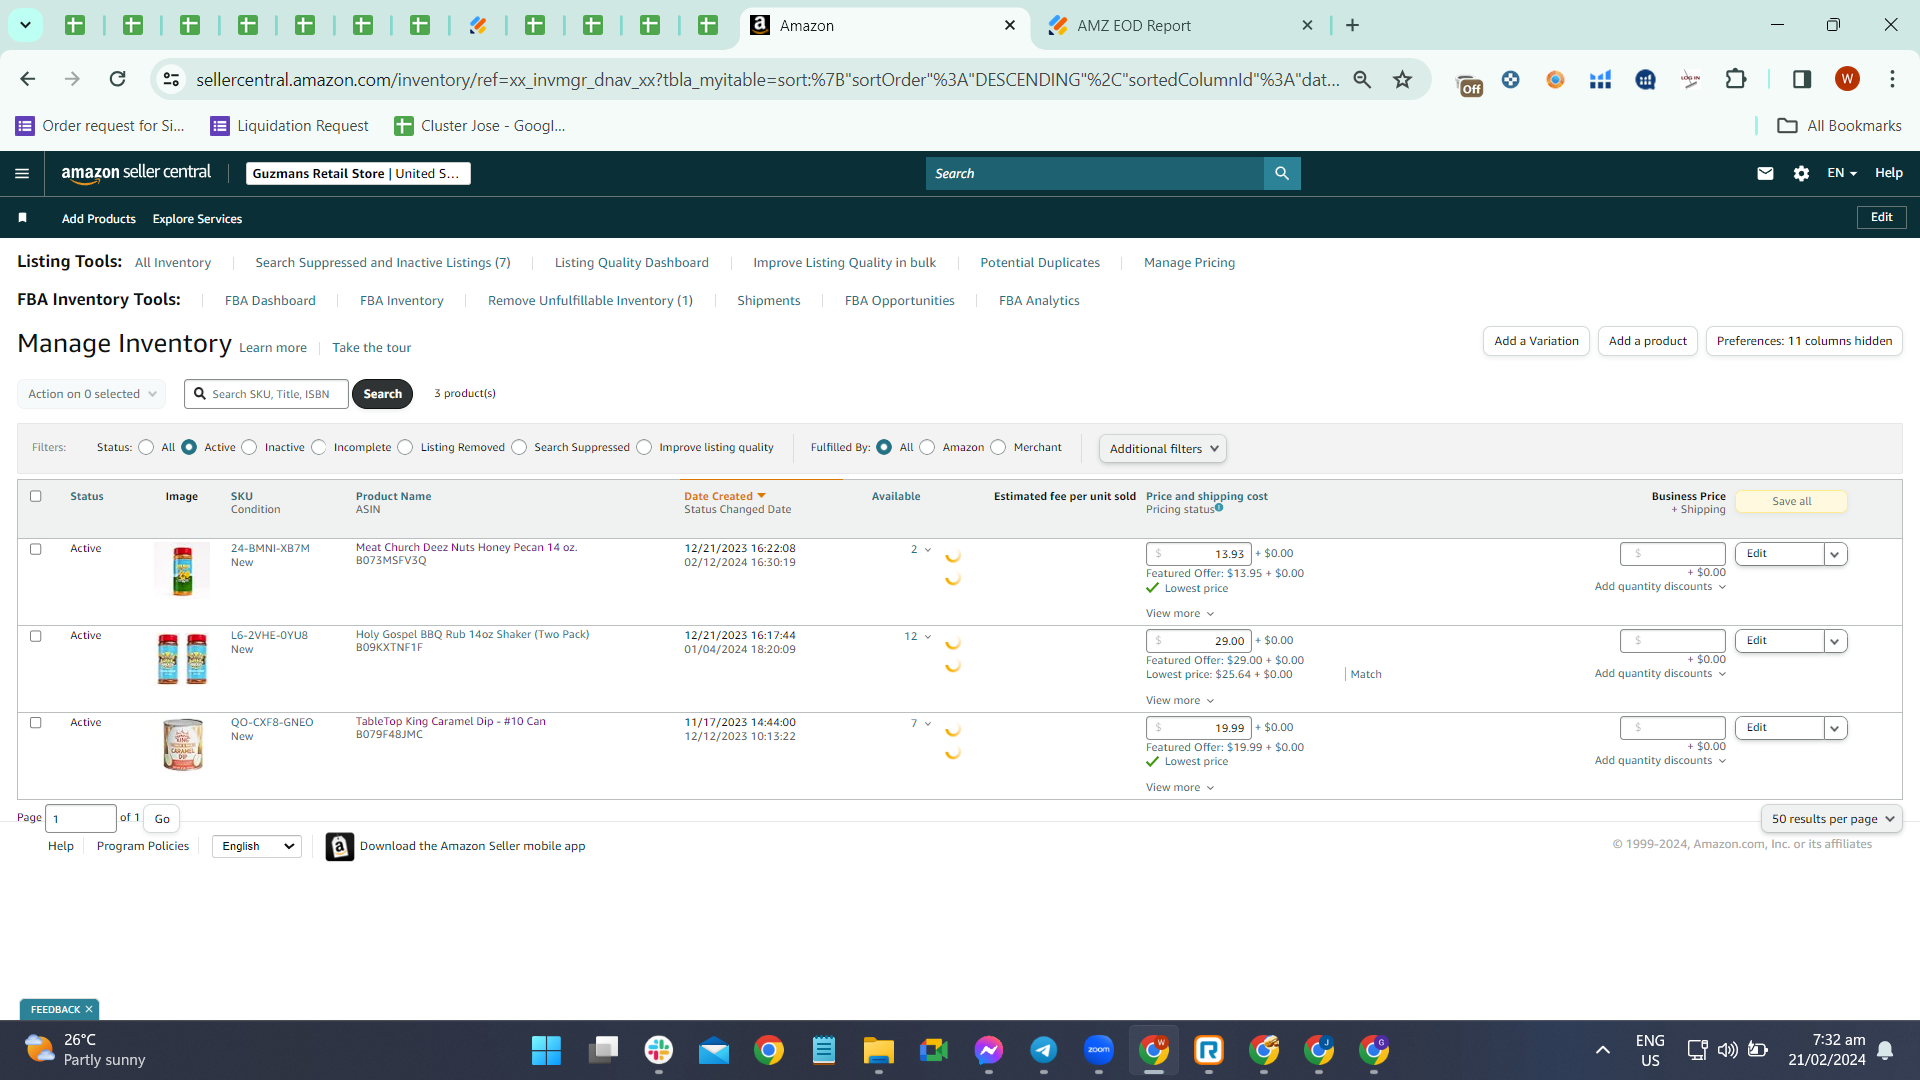Launch Slack from the taskbar
This screenshot has height=1080, width=1920.
(659, 1050)
